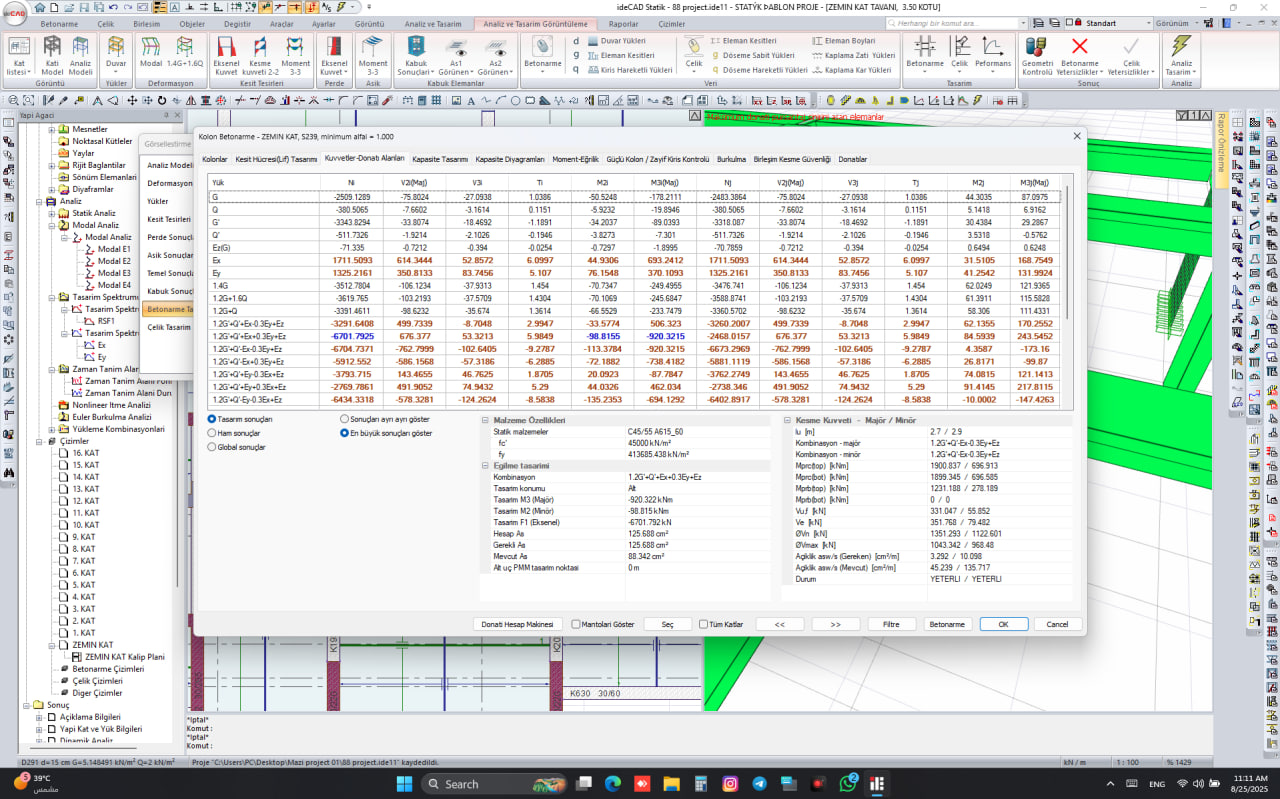Open File Explorer from the taskbar
Viewport: 1280px width, 799px height.
point(671,784)
